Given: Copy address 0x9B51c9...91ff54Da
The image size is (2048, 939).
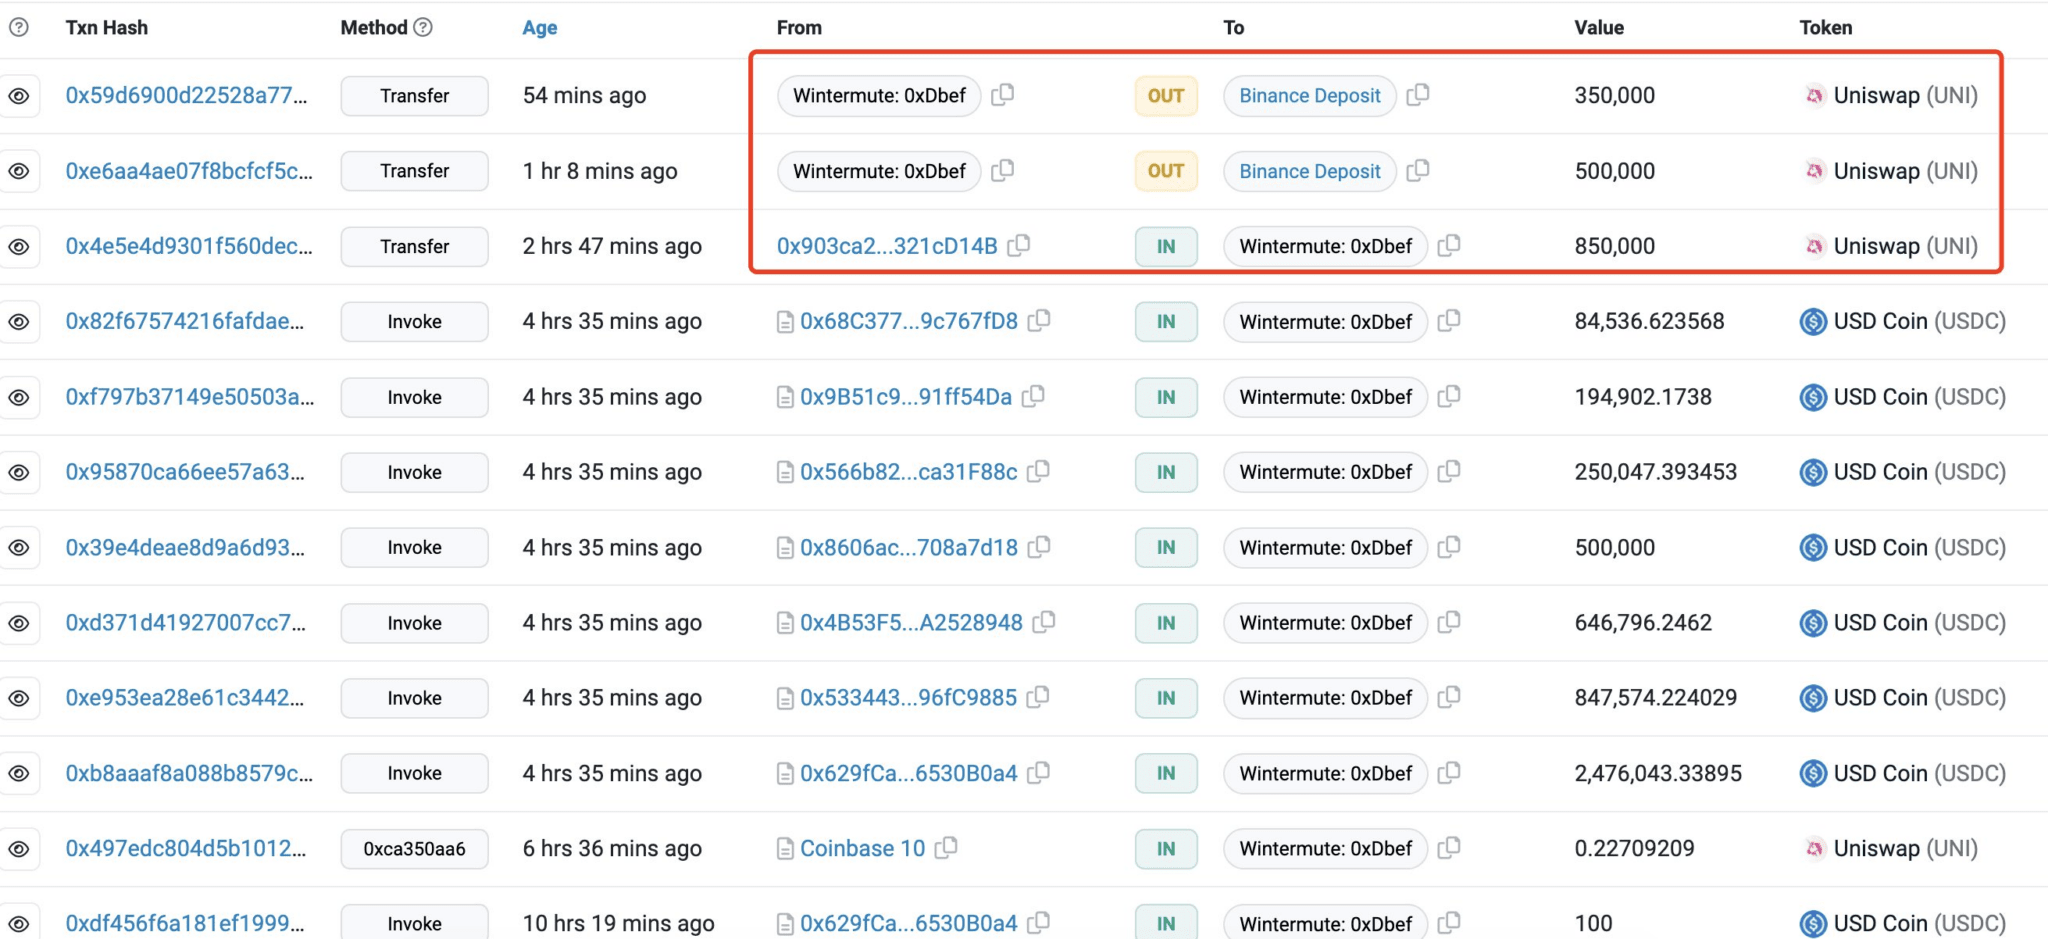Looking at the screenshot, I should 1034,396.
